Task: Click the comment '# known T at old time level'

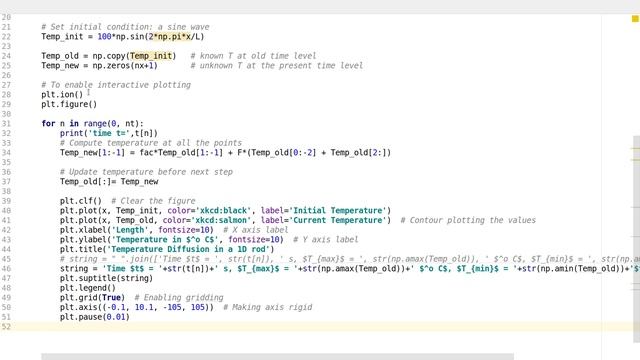Action: click(253, 56)
